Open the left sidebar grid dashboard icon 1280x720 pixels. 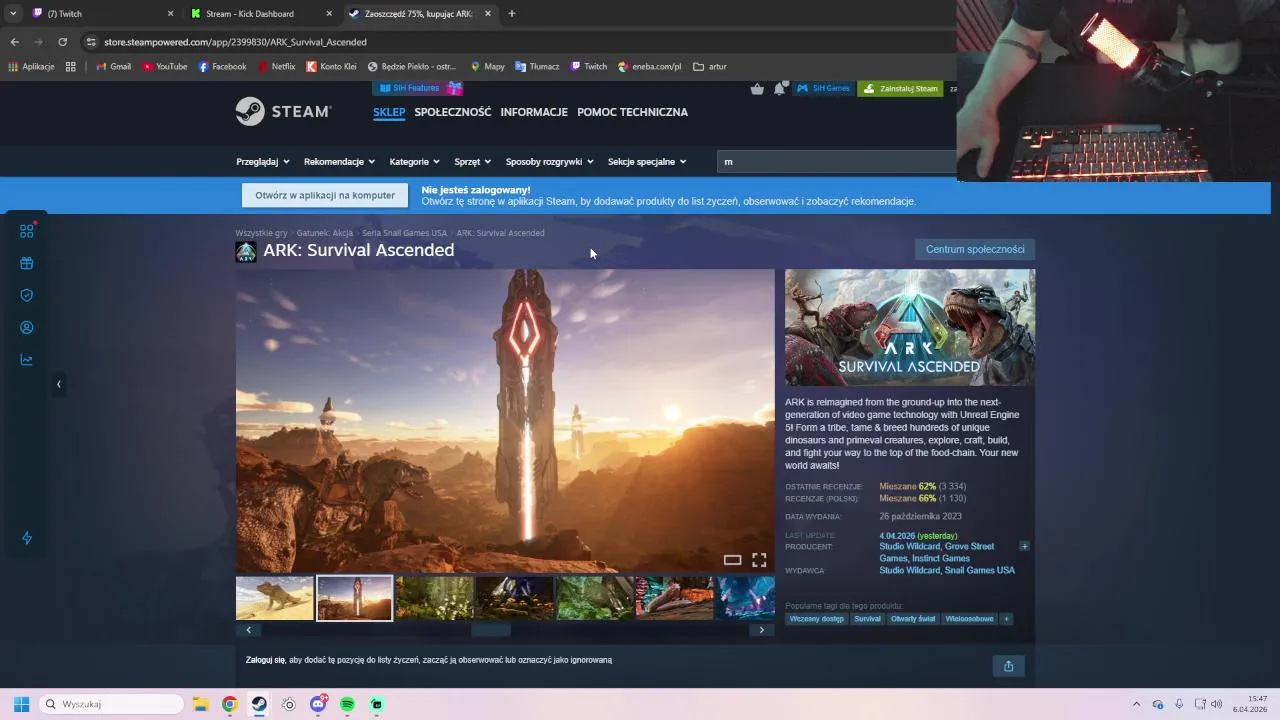coord(27,231)
